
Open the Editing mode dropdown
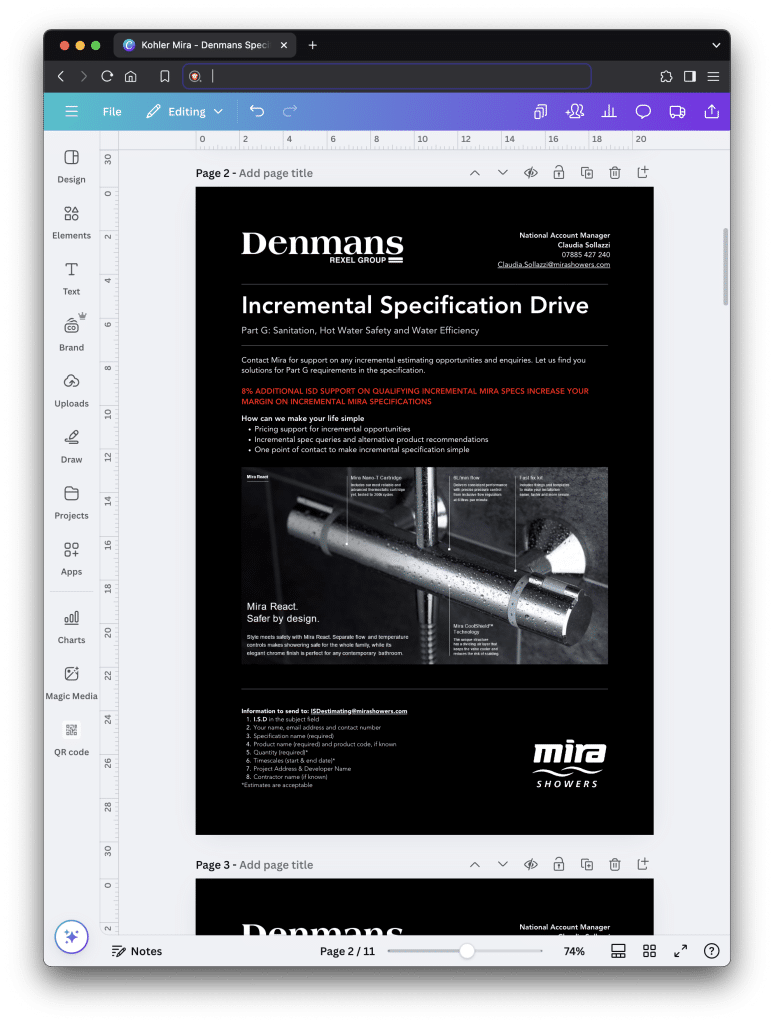185,112
